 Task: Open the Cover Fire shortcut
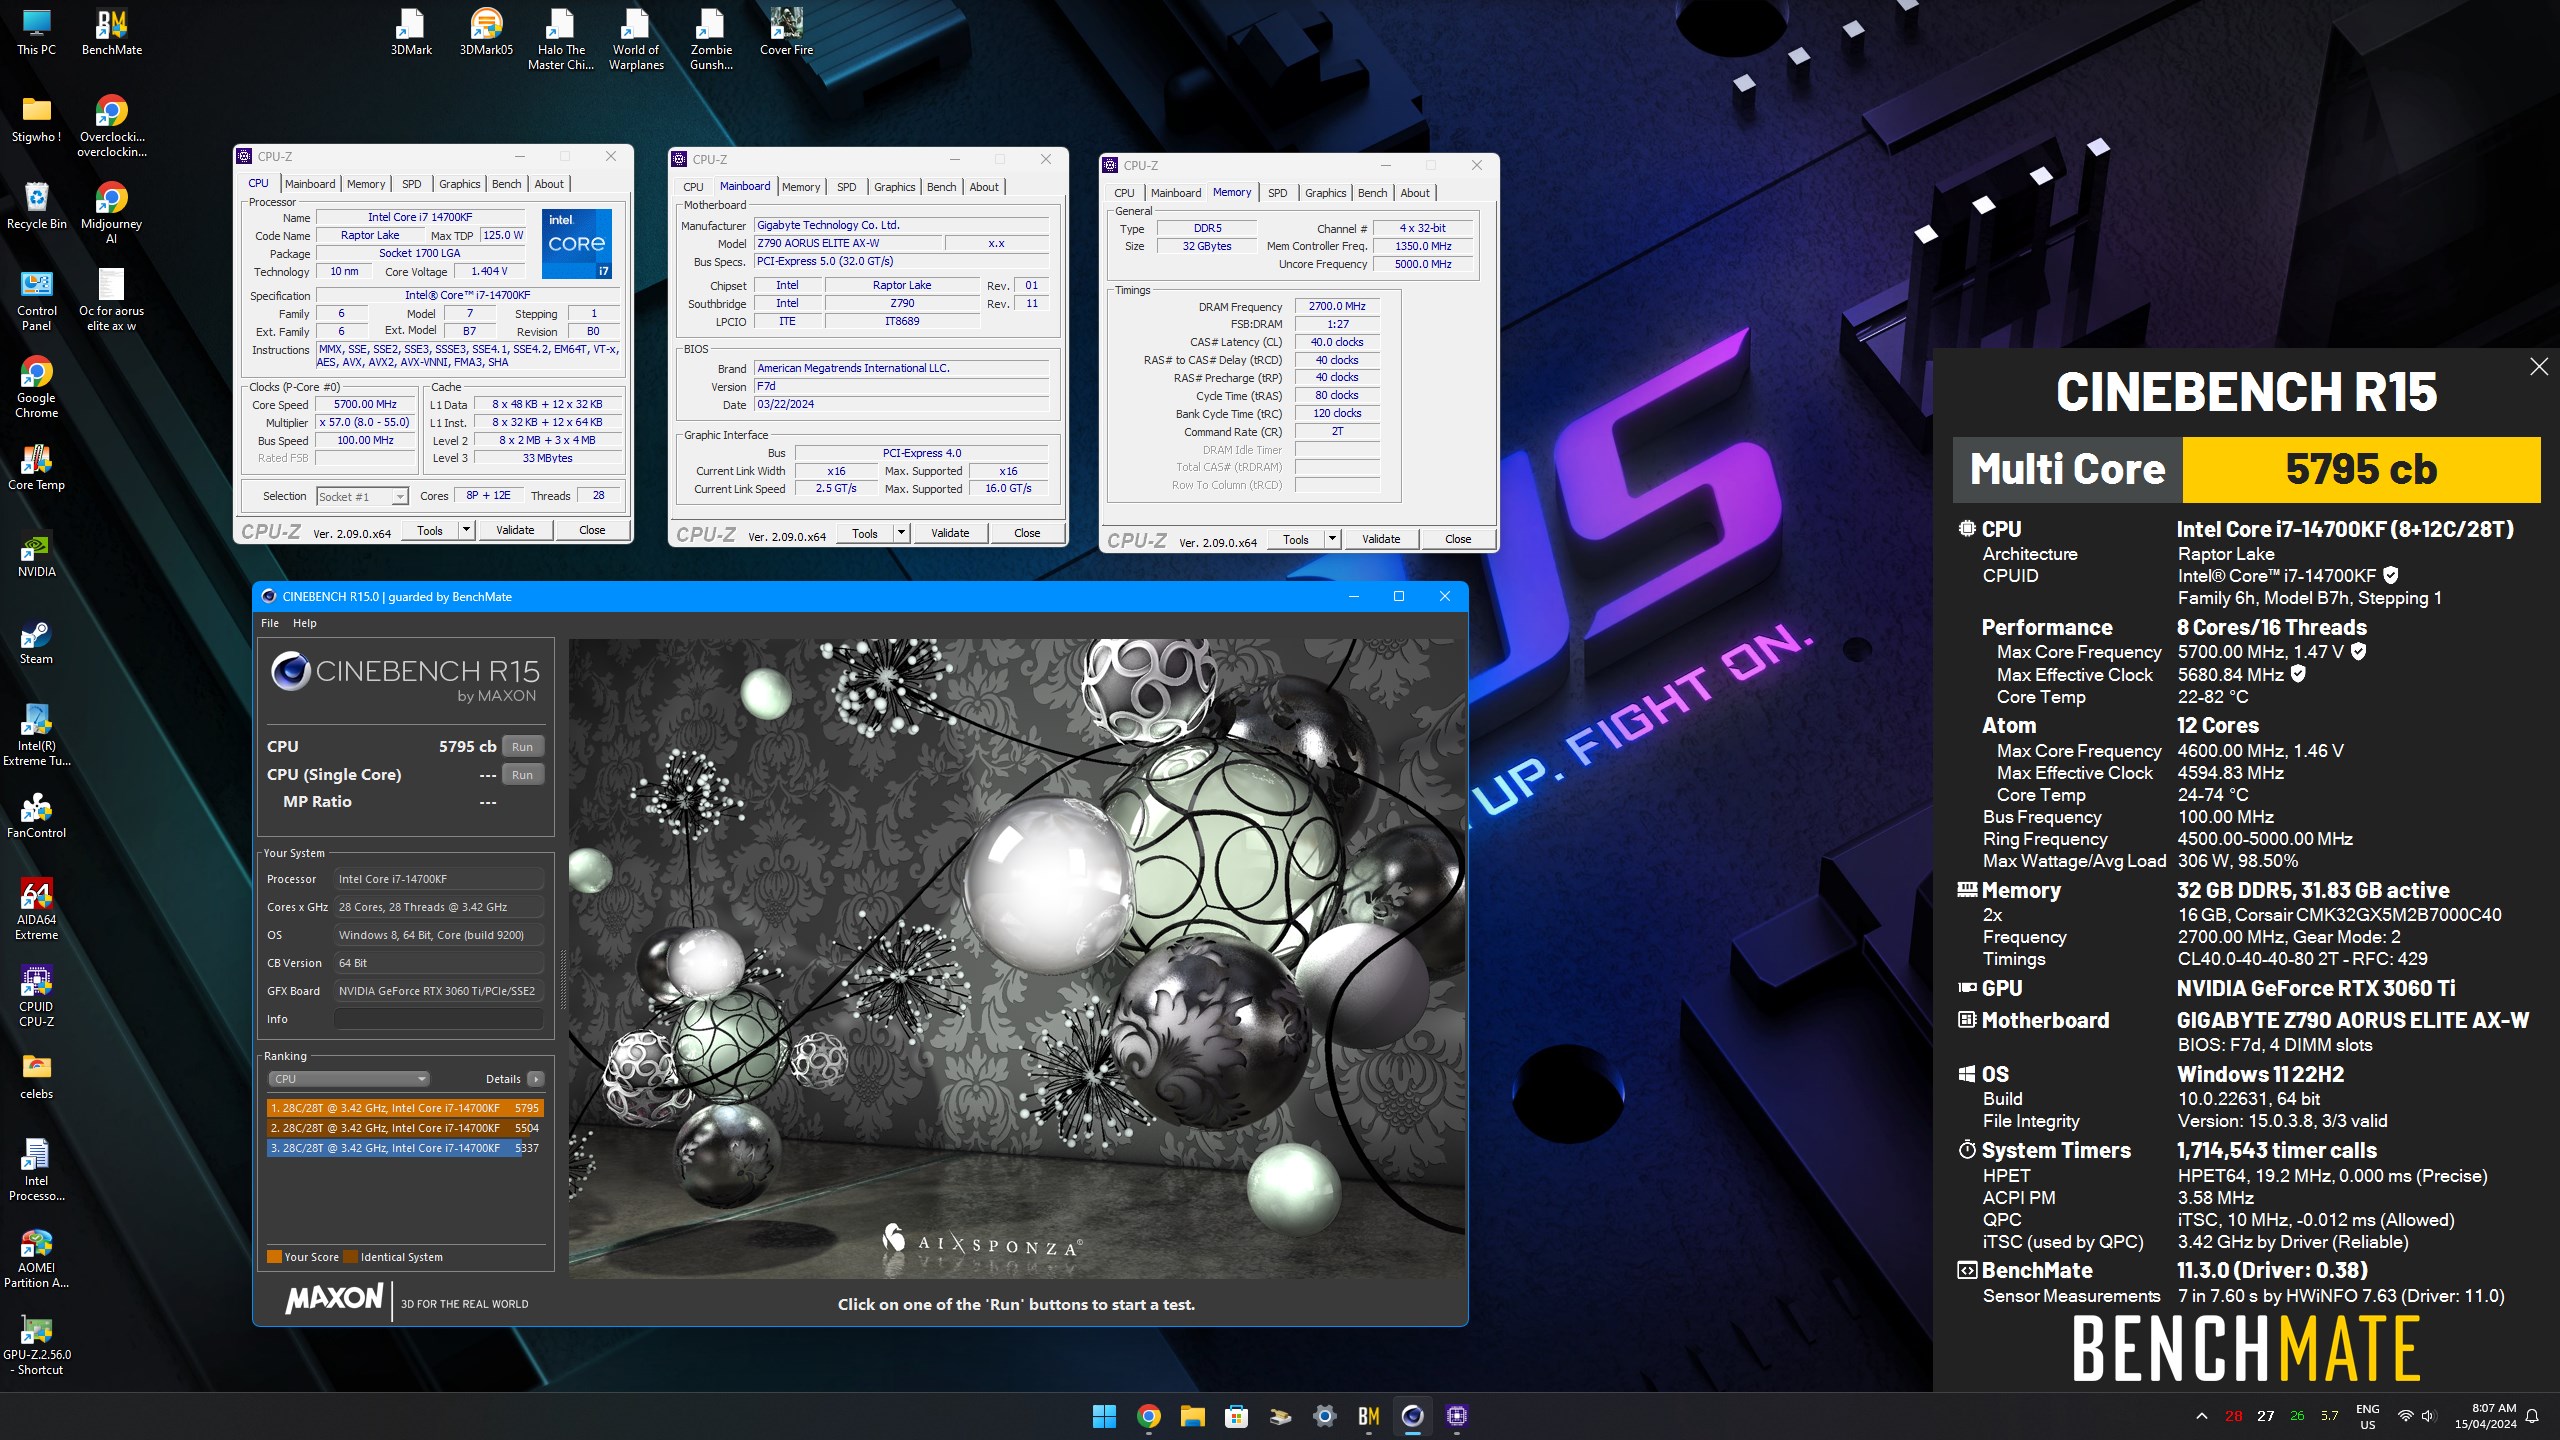(x=786, y=32)
